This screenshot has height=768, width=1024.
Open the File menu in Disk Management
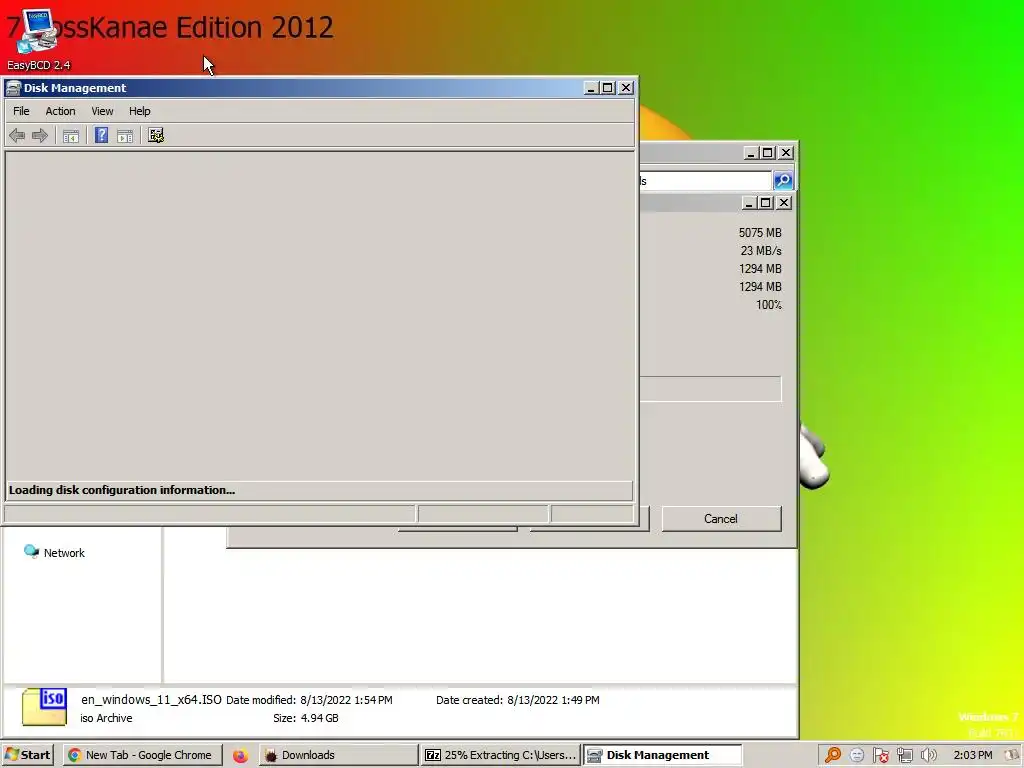point(21,111)
